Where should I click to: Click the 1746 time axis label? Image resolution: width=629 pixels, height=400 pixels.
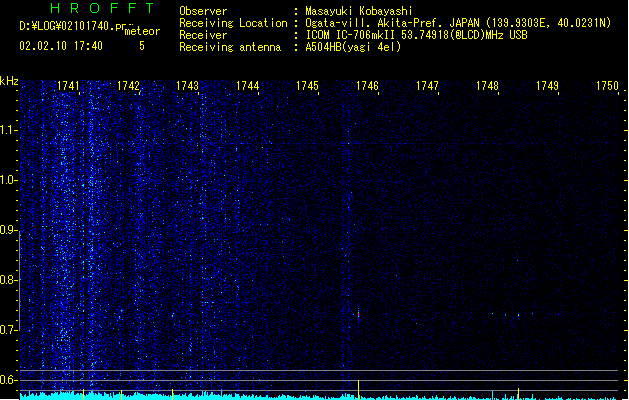point(367,86)
